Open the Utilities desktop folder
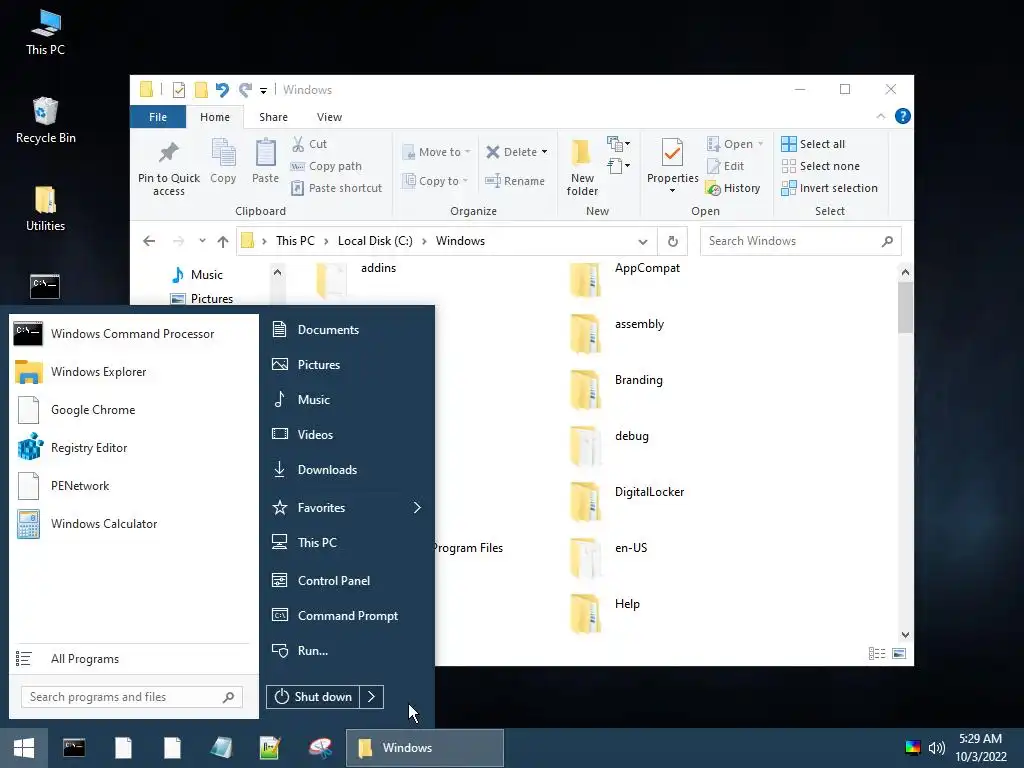Screen dimensions: 1024x768 tap(45, 209)
